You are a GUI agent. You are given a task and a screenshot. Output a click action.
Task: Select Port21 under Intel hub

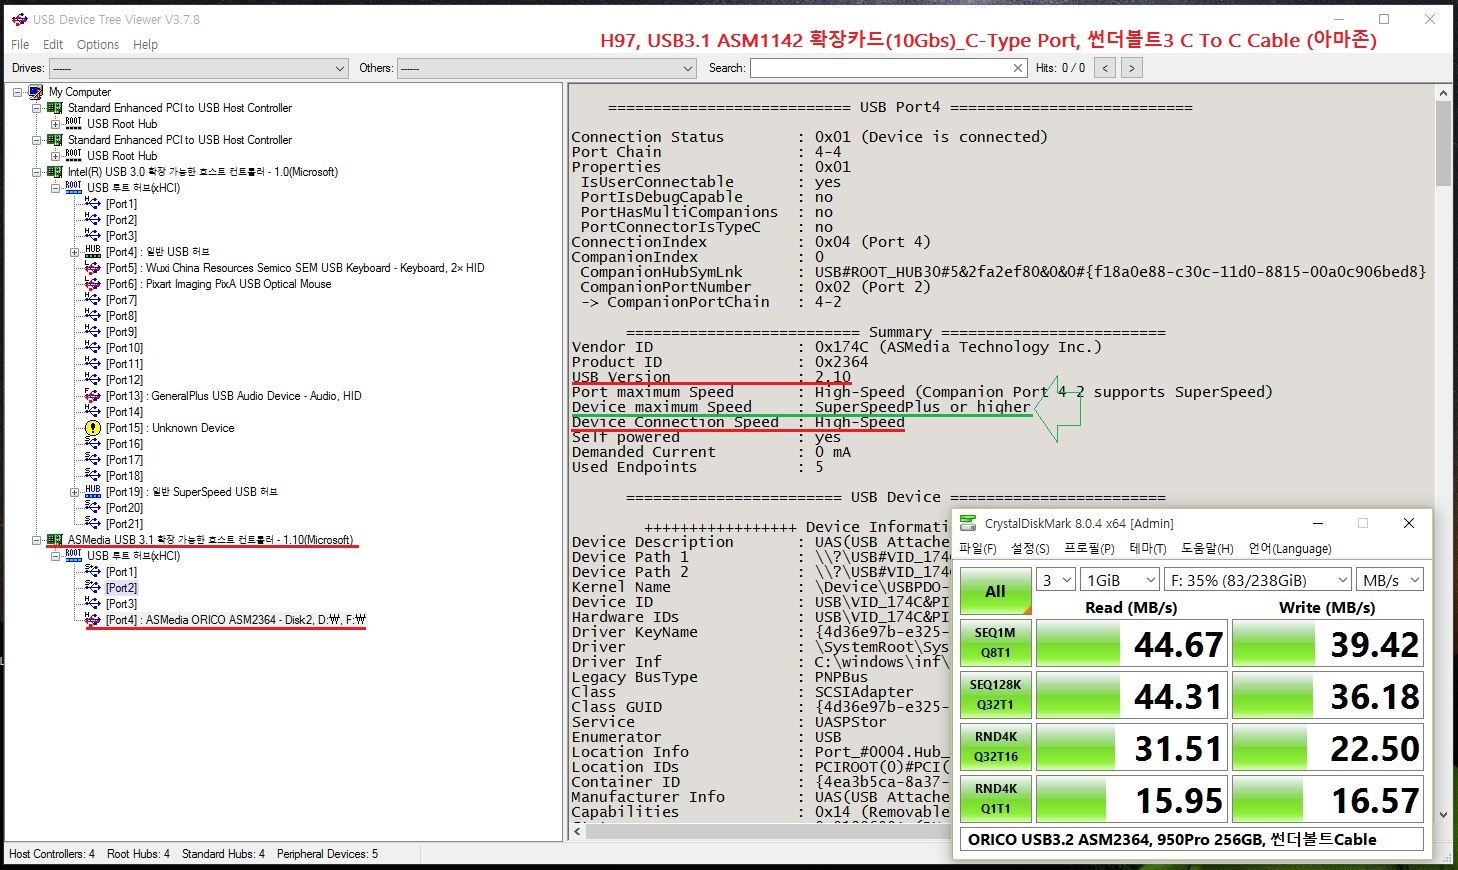(x=124, y=524)
